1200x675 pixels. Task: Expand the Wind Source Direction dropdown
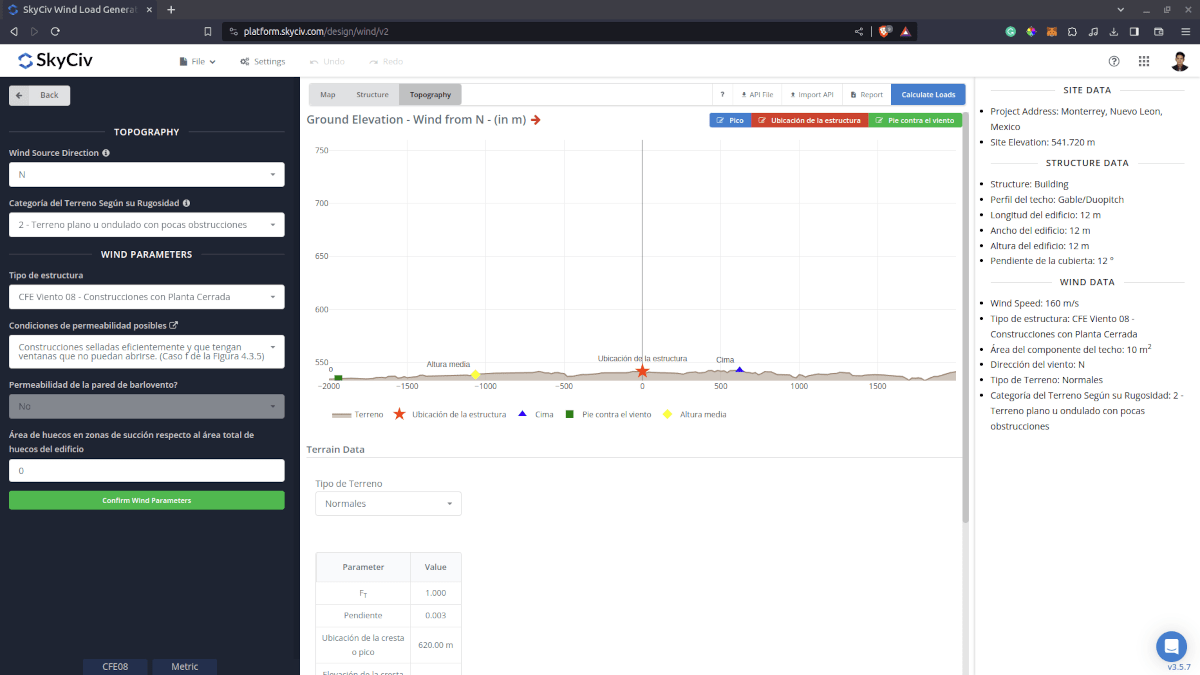point(146,175)
